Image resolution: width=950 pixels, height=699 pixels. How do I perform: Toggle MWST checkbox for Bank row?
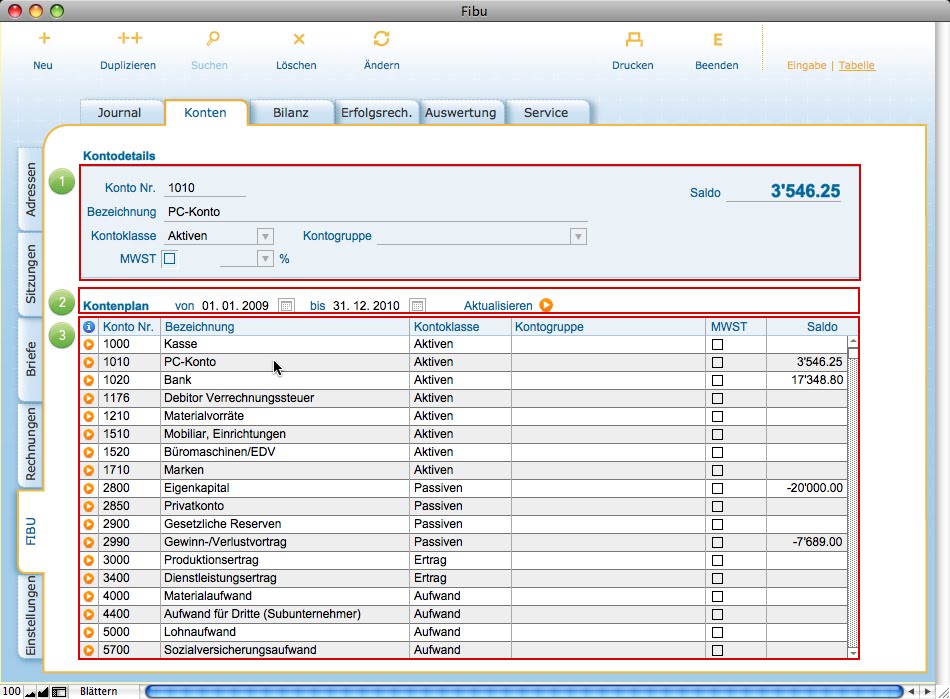click(717, 380)
